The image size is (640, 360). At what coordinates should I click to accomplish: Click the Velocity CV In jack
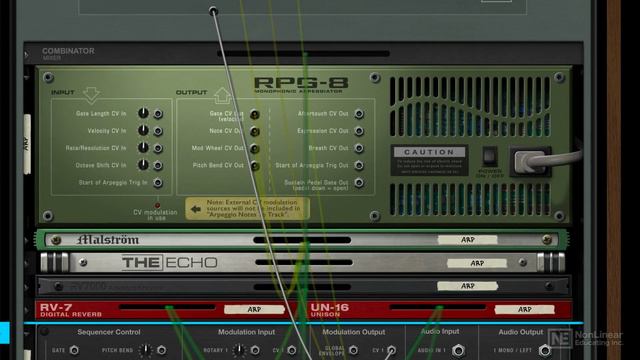click(x=158, y=131)
